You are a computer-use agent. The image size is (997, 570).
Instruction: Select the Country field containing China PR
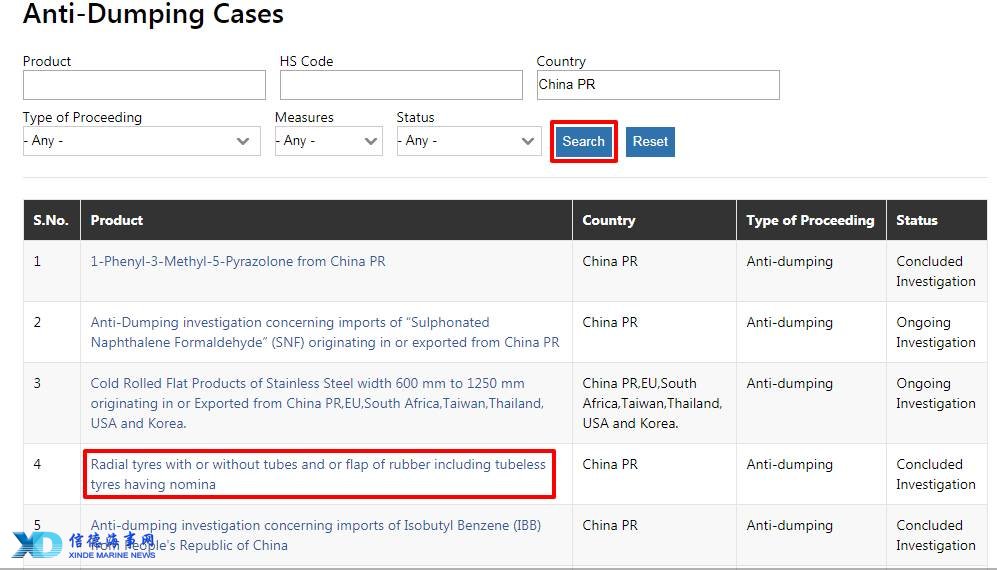658,85
